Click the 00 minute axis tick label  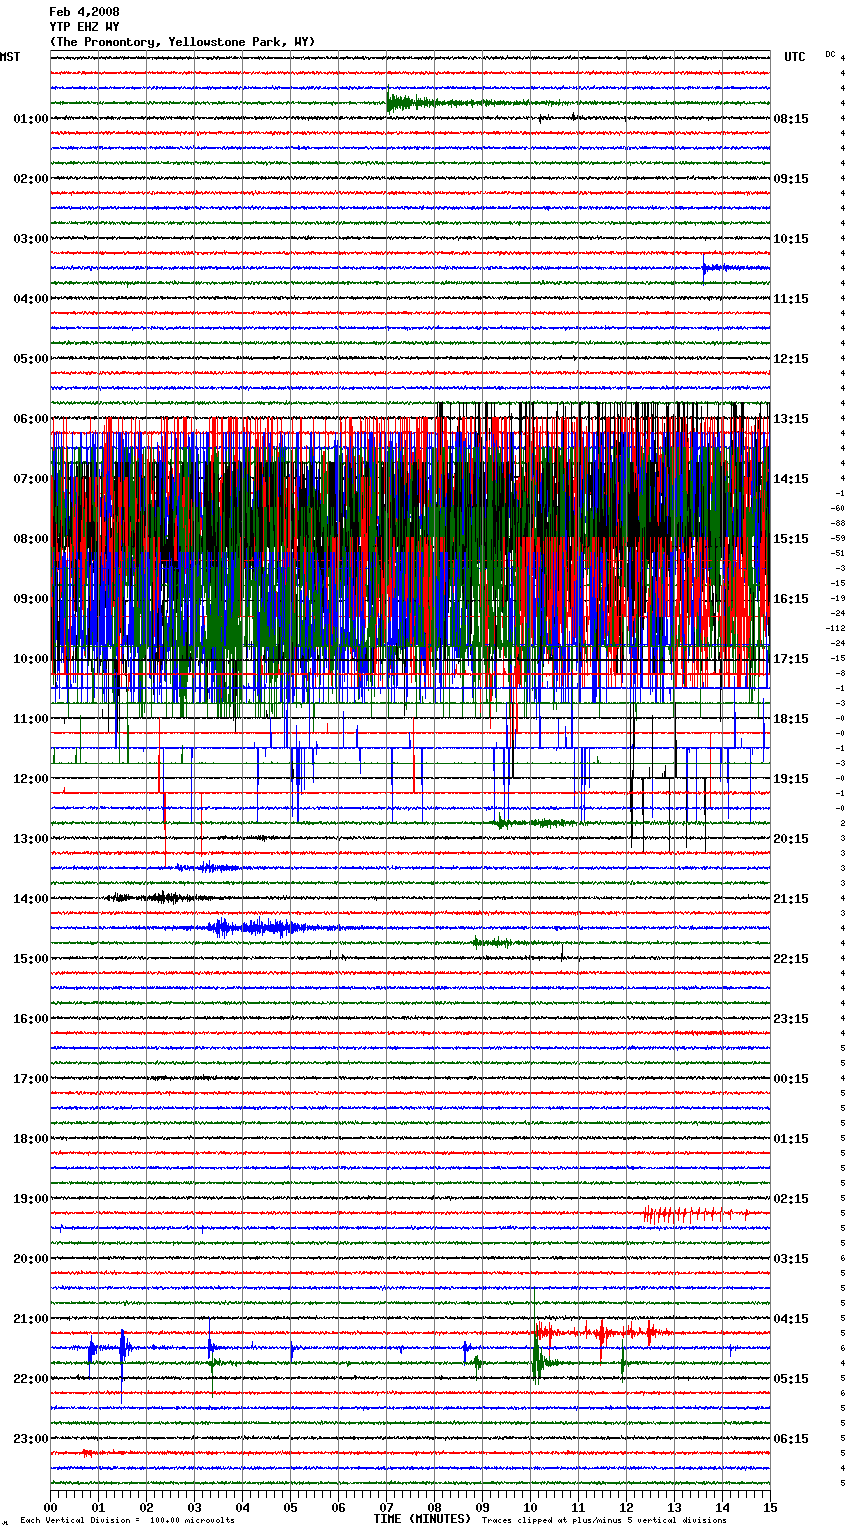point(51,1507)
